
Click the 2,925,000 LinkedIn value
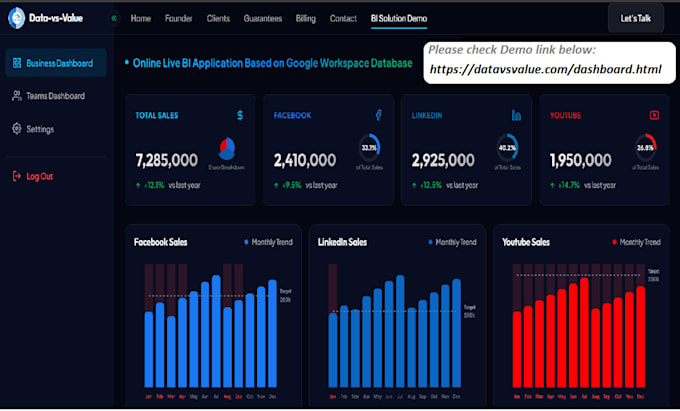coord(443,160)
